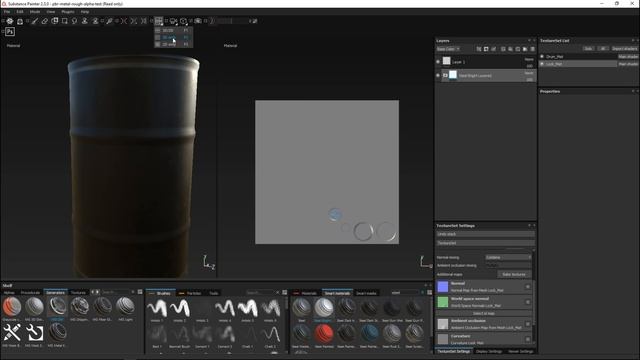
Task: Open the Drum_Mat main shader dropdown
Action: click(x=628, y=56)
